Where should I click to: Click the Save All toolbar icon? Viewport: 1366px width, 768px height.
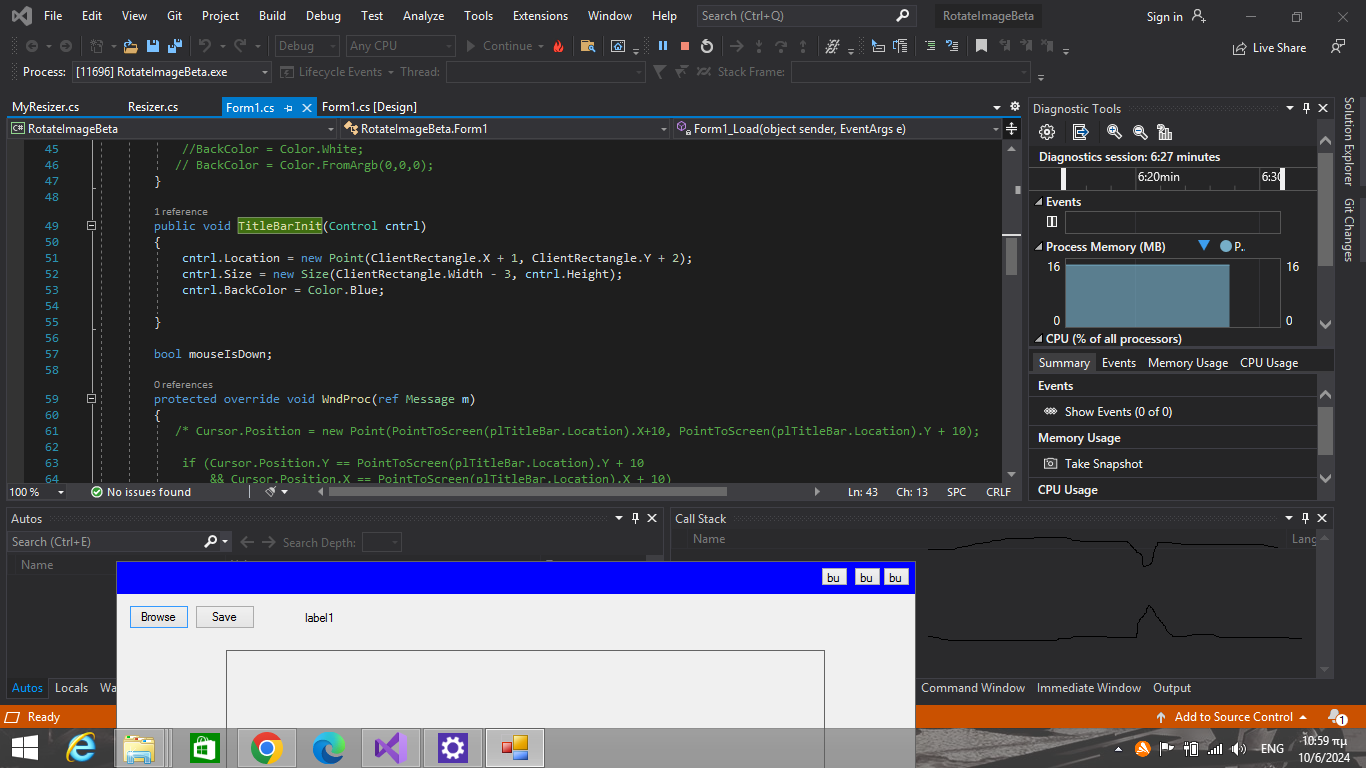[x=175, y=46]
